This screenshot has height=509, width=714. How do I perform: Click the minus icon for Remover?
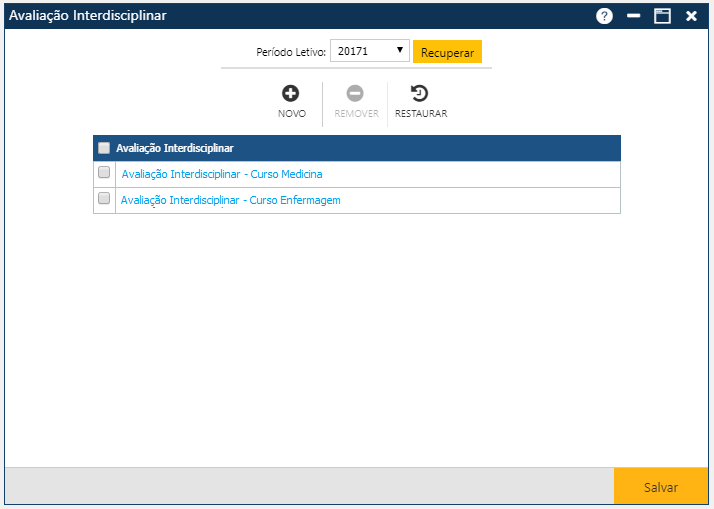tap(356, 94)
